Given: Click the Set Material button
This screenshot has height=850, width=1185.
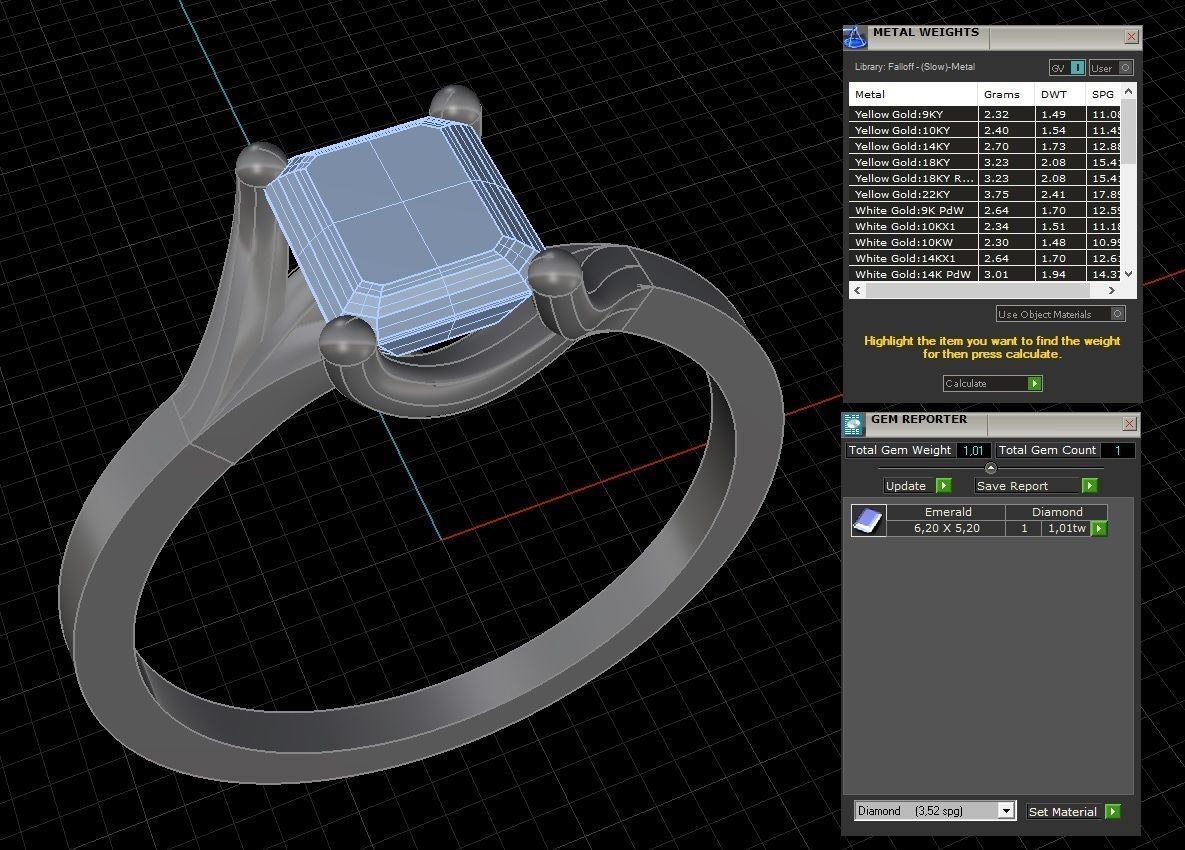Looking at the screenshot, I should point(1073,811).
